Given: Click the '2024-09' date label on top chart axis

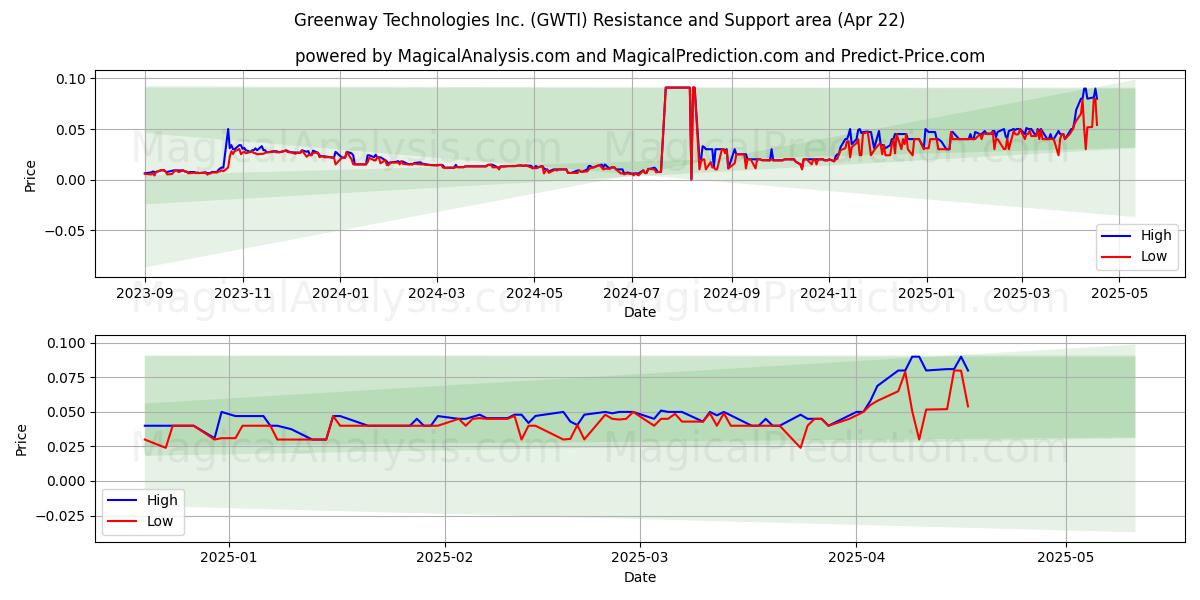Looking at the screenshot, I should pyautogui.click(x=731, y=294).
